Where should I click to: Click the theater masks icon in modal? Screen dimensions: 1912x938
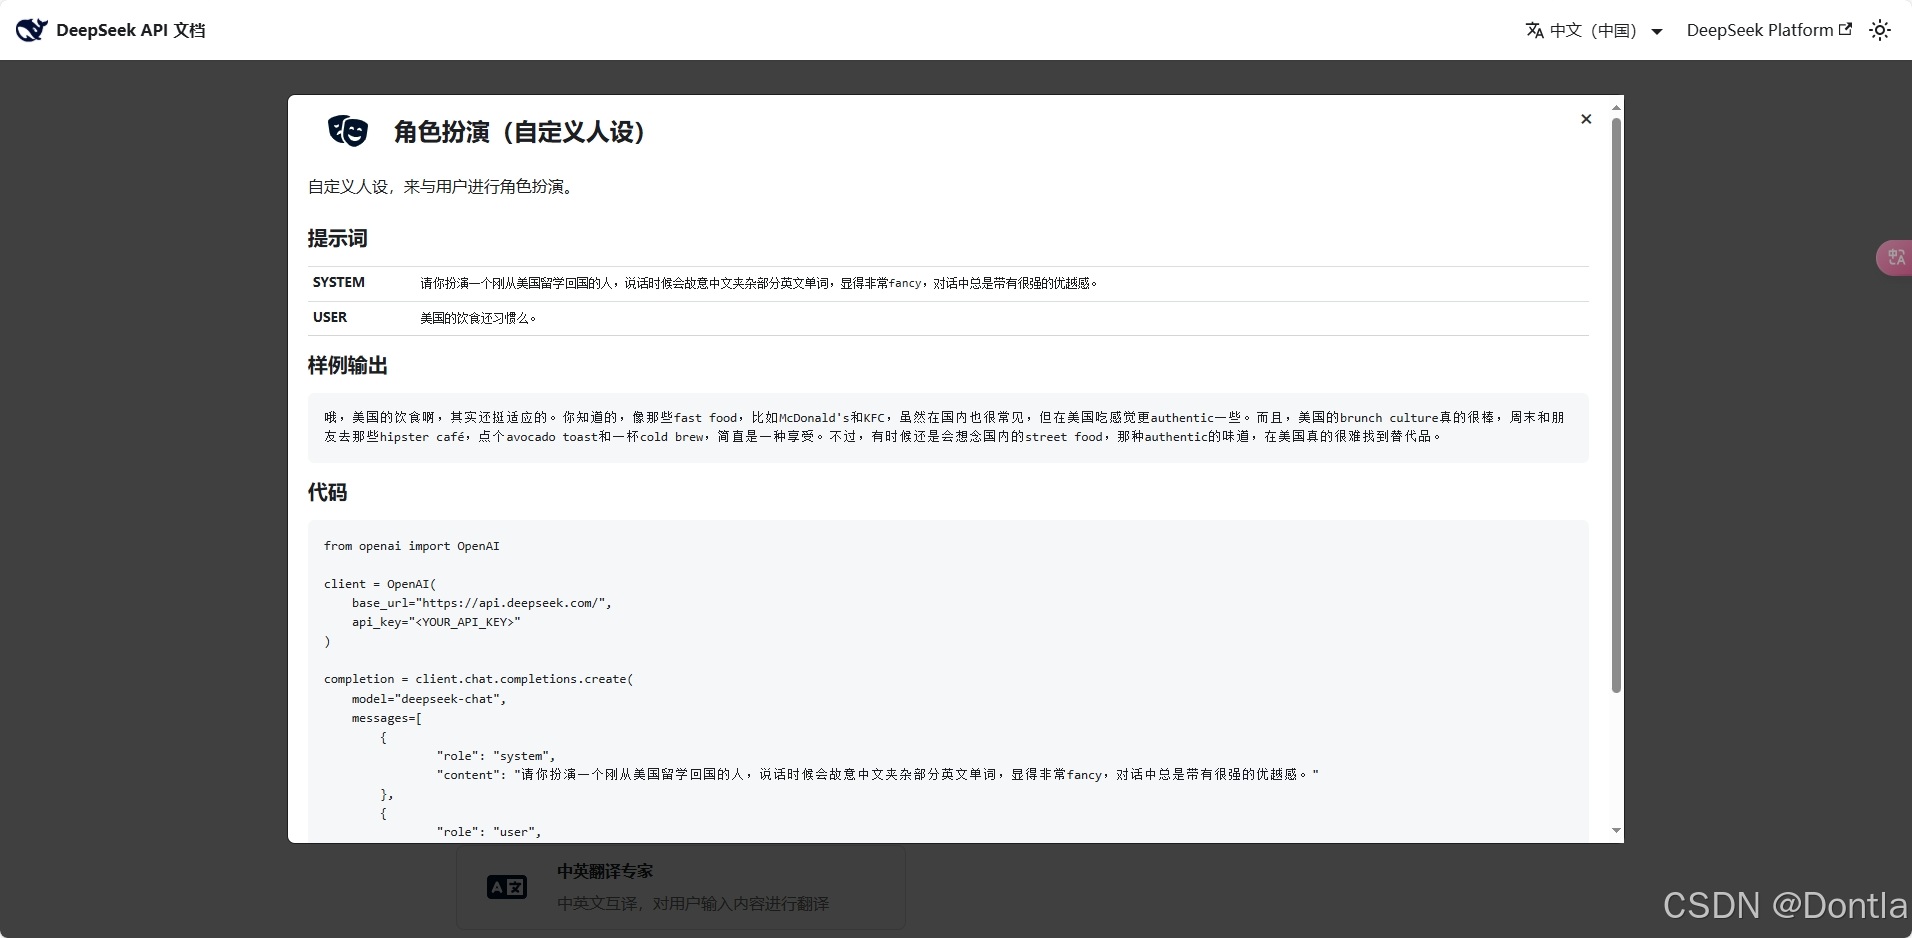tap(348, 131)
